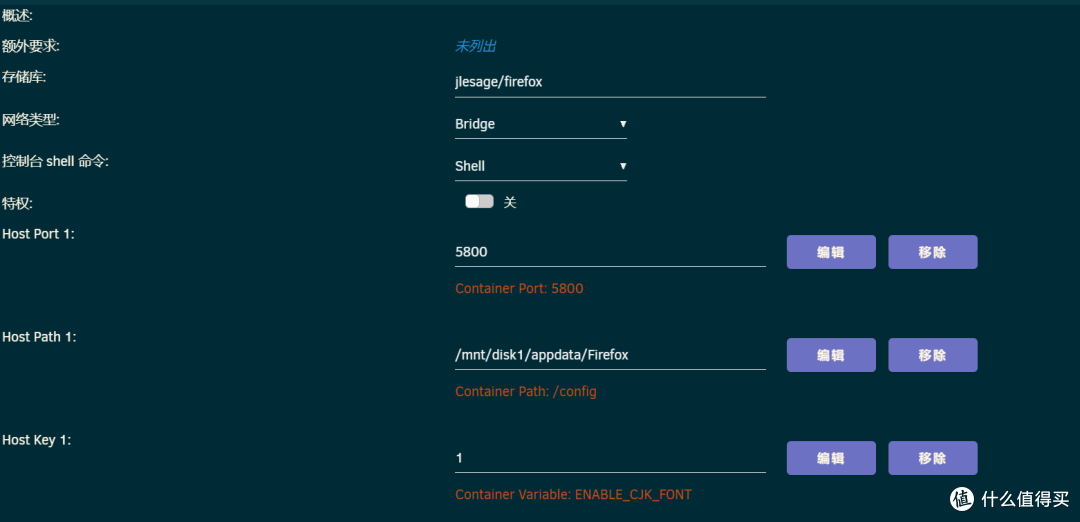Expand the 控制台 shell 命令 dropdown
The height and width of the screenshot is (522, 1080).
(x=540, y=166)
